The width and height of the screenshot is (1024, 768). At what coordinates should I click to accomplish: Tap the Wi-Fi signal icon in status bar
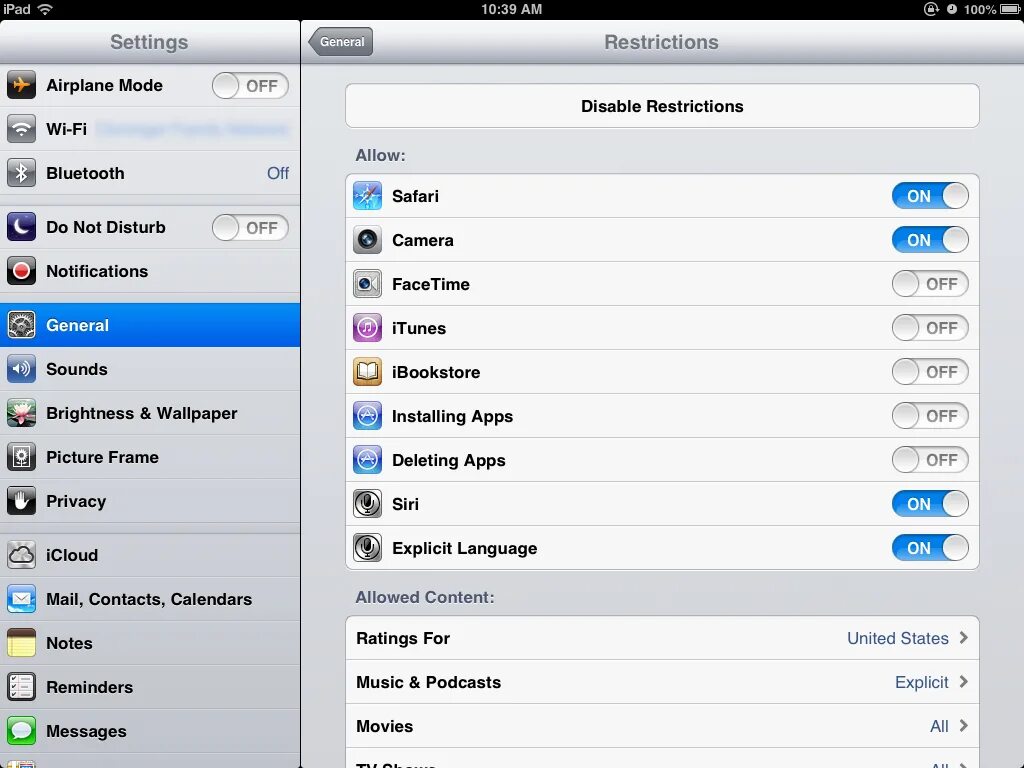[x=45, y=9]
